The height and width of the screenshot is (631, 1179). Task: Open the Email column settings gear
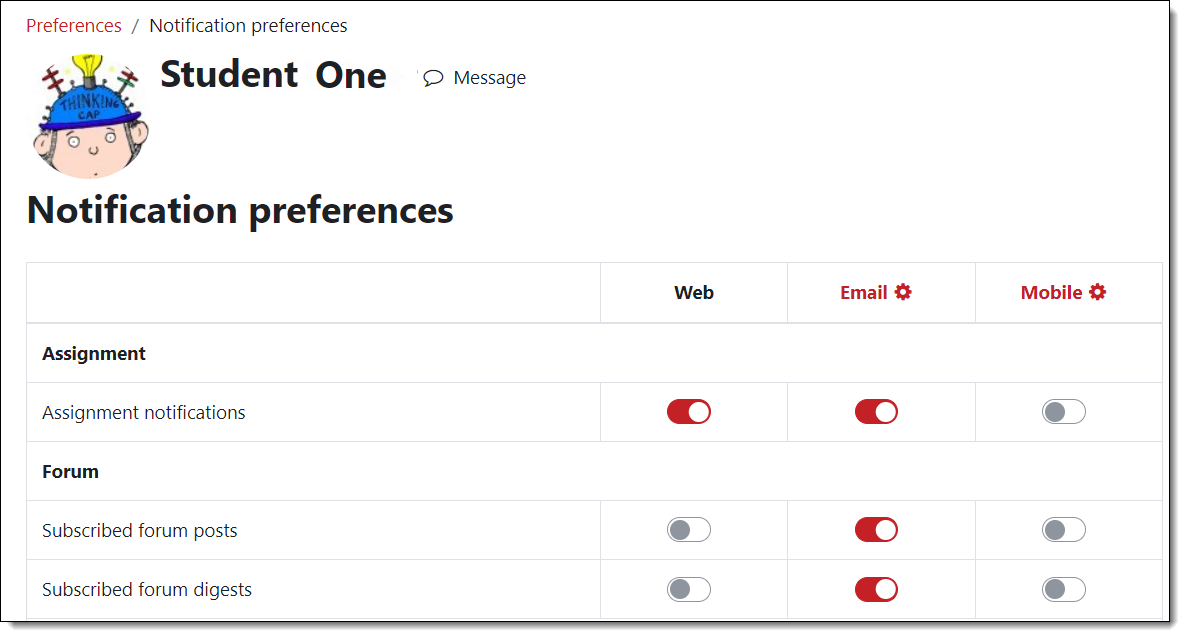[906, 292]
